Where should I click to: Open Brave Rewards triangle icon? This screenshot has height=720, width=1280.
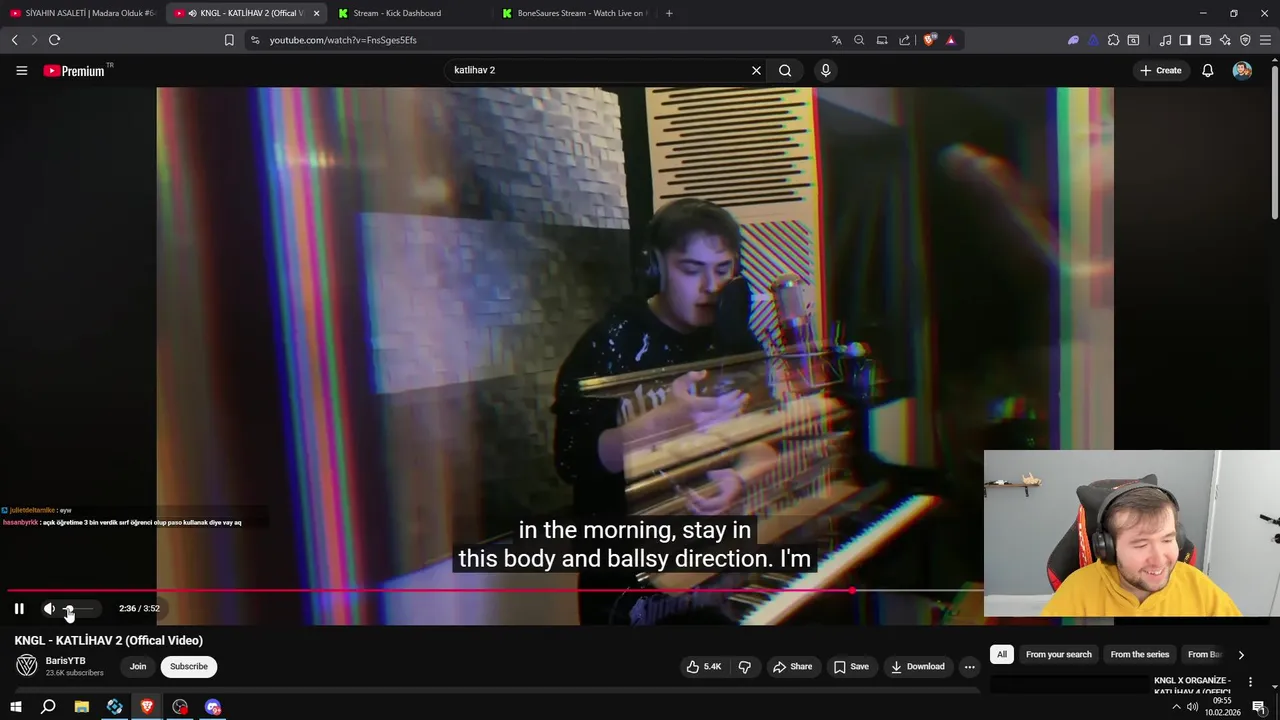pyautogui.click(x=950, y=40)
